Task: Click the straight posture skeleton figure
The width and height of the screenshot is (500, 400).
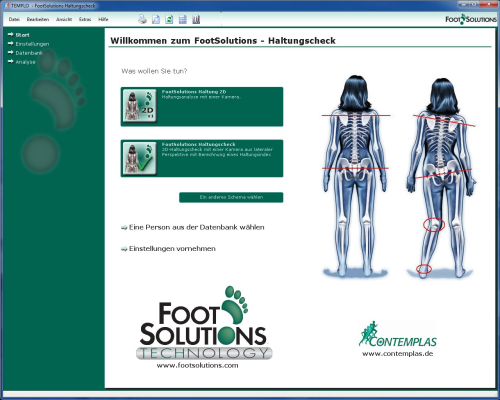Action: tap(356, 176)
